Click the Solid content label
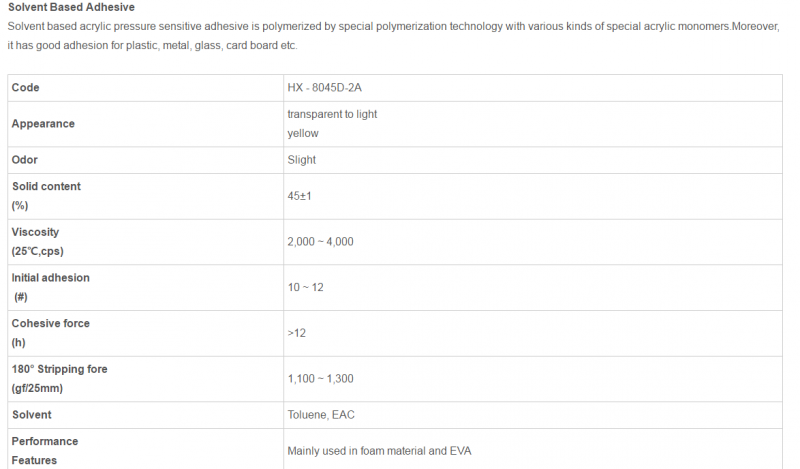The image size is (800, 469). pos(46,196)
